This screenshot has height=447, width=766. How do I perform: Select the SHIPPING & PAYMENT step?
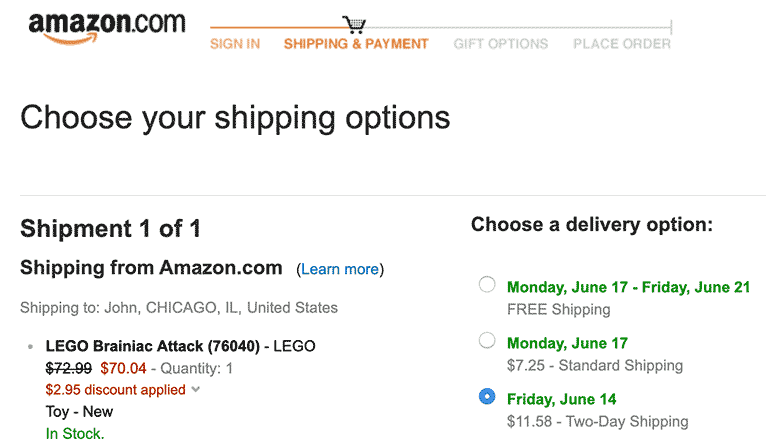[x=356, y=44]
